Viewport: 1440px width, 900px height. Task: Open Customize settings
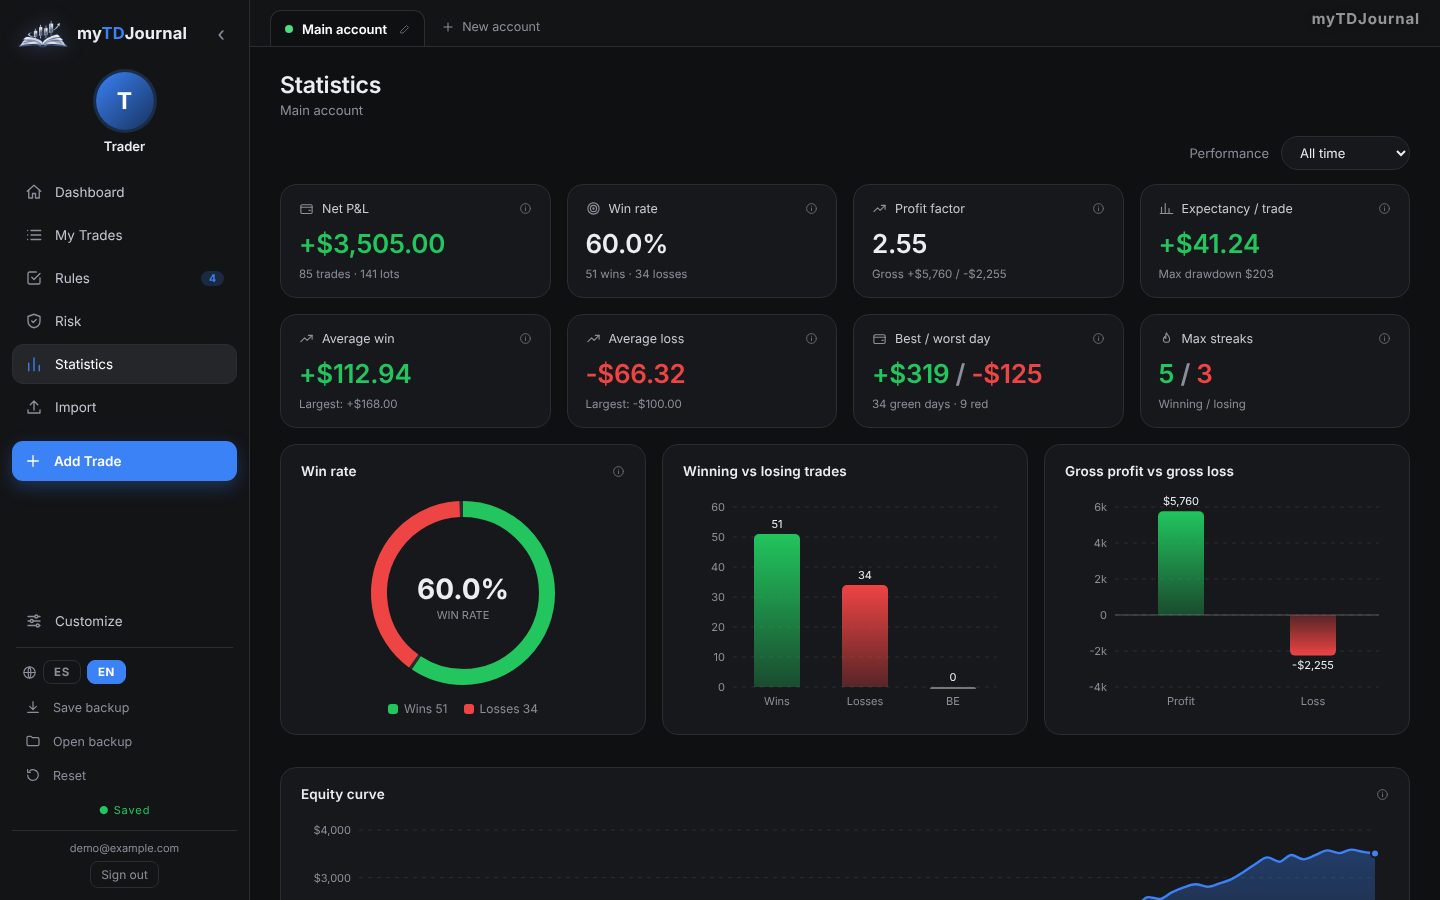click(x=124, y=621)
